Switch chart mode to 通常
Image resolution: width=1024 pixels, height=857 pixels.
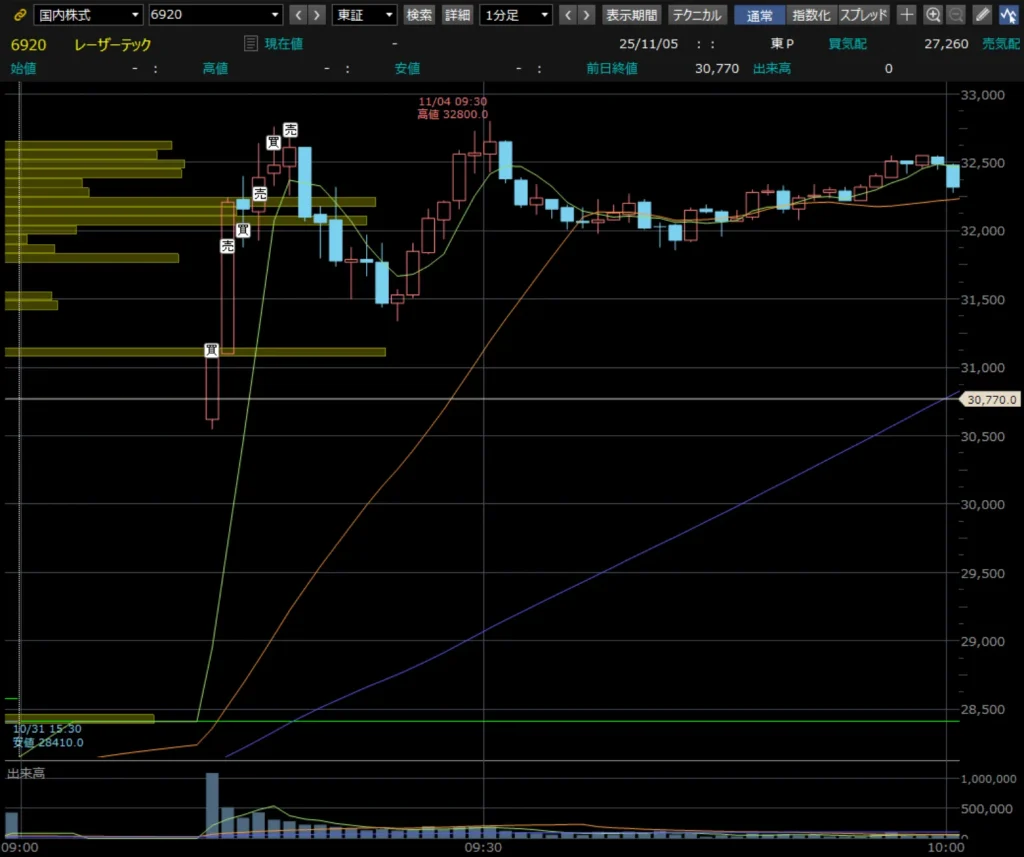[x=759, y=15]
